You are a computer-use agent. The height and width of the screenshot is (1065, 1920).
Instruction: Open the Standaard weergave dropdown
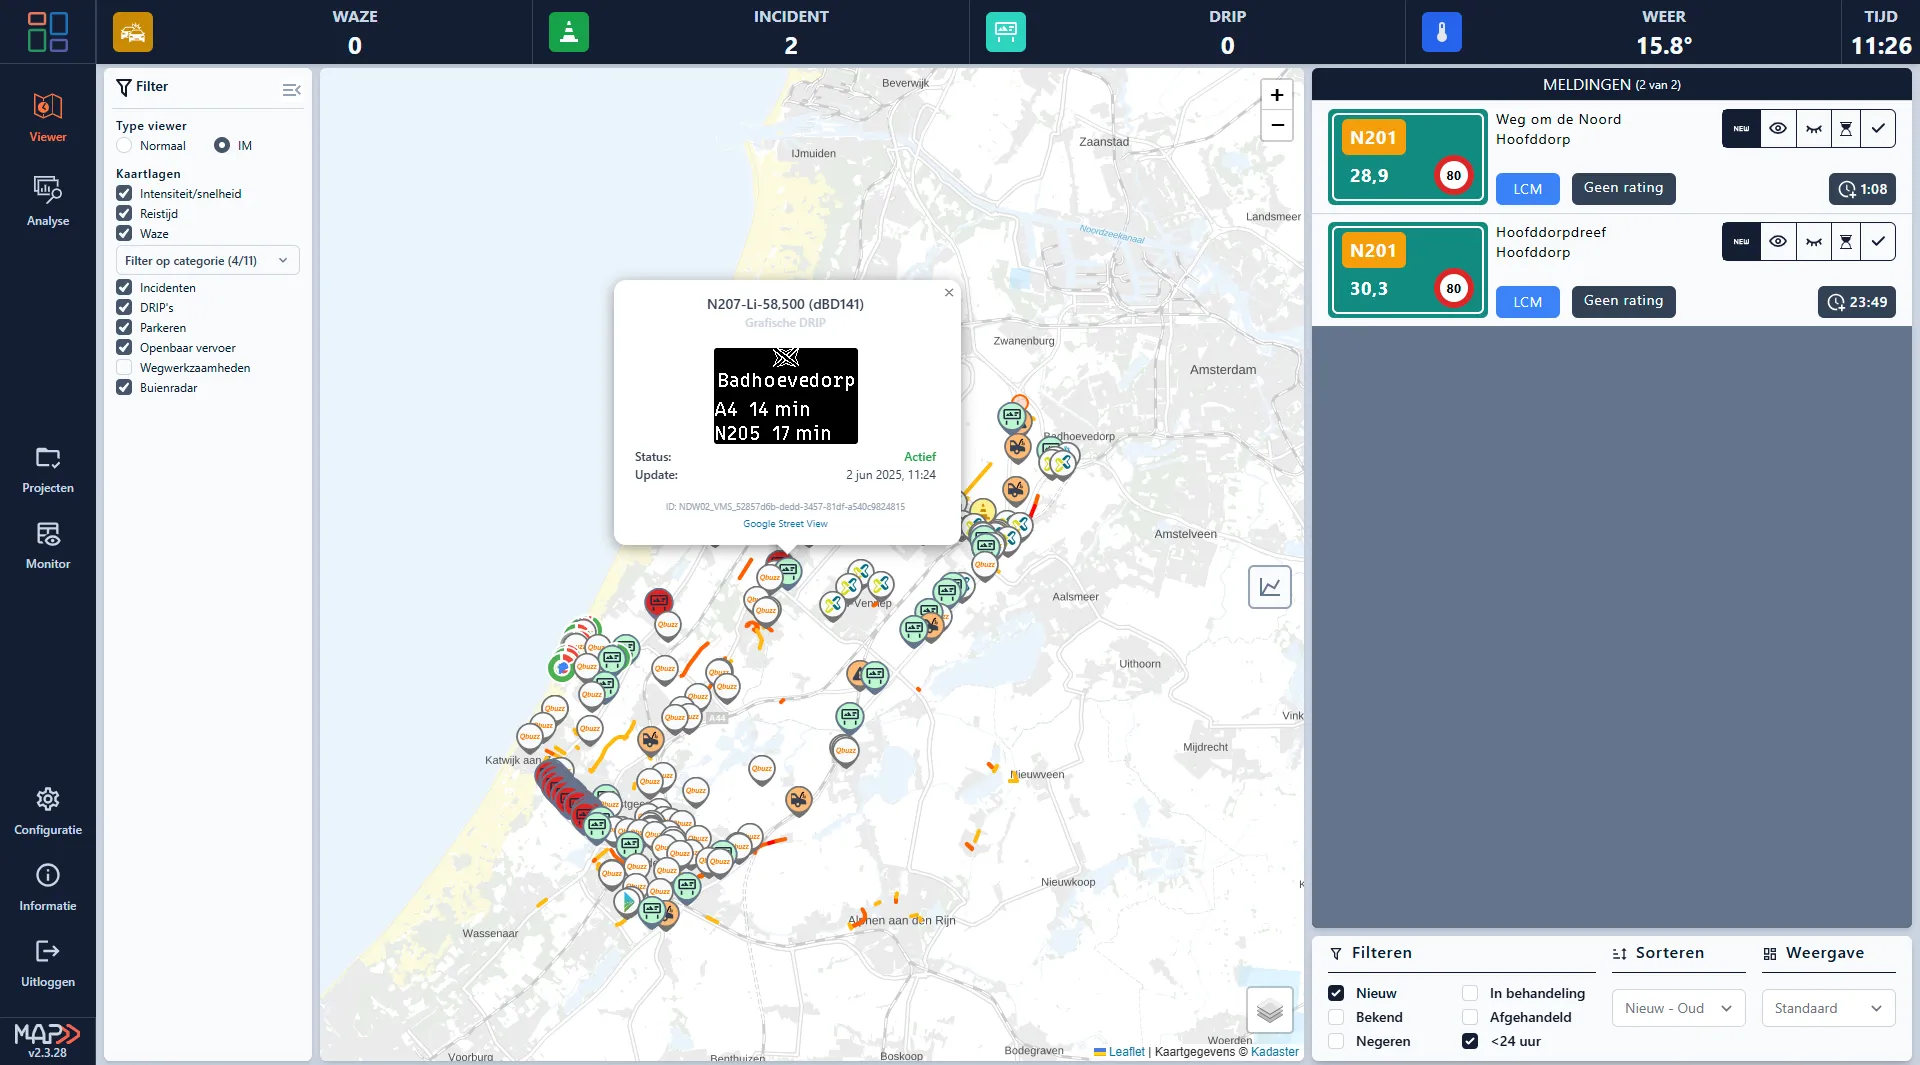click(x=1827, y=1008)
